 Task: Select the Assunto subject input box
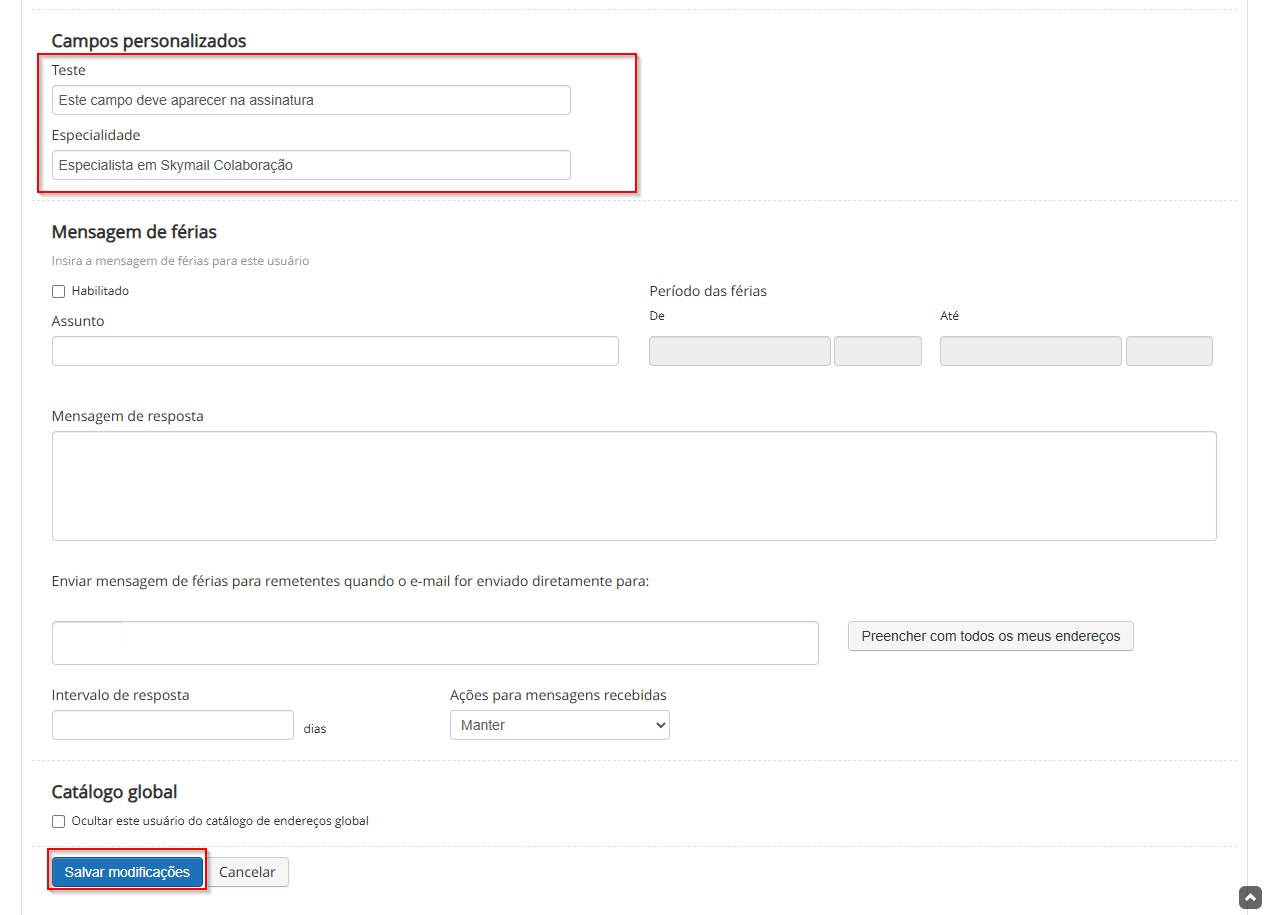click(335, 351)
